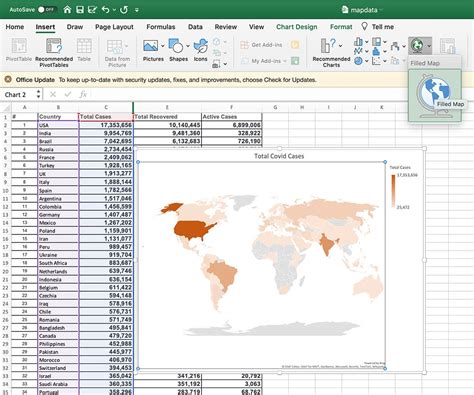Click the Recommended PivotTables icon
Screen dimensions: 474x395
[54, 46]
